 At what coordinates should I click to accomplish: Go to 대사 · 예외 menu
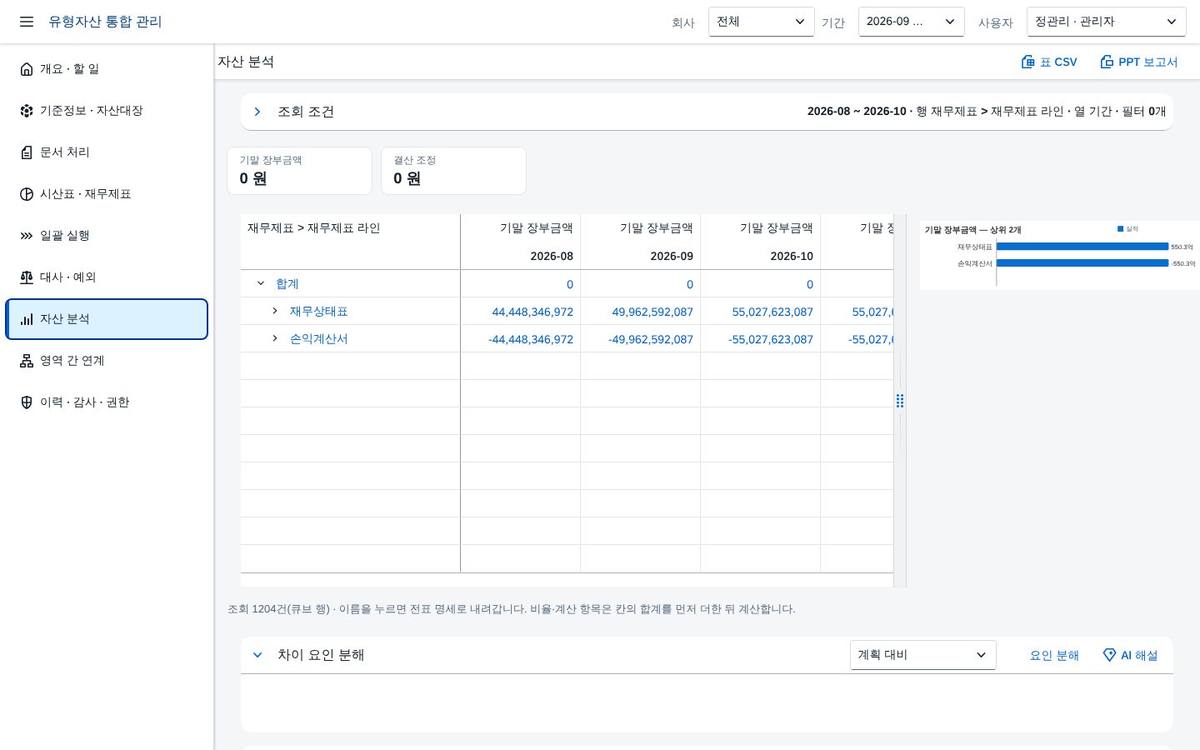coord(107,277)
